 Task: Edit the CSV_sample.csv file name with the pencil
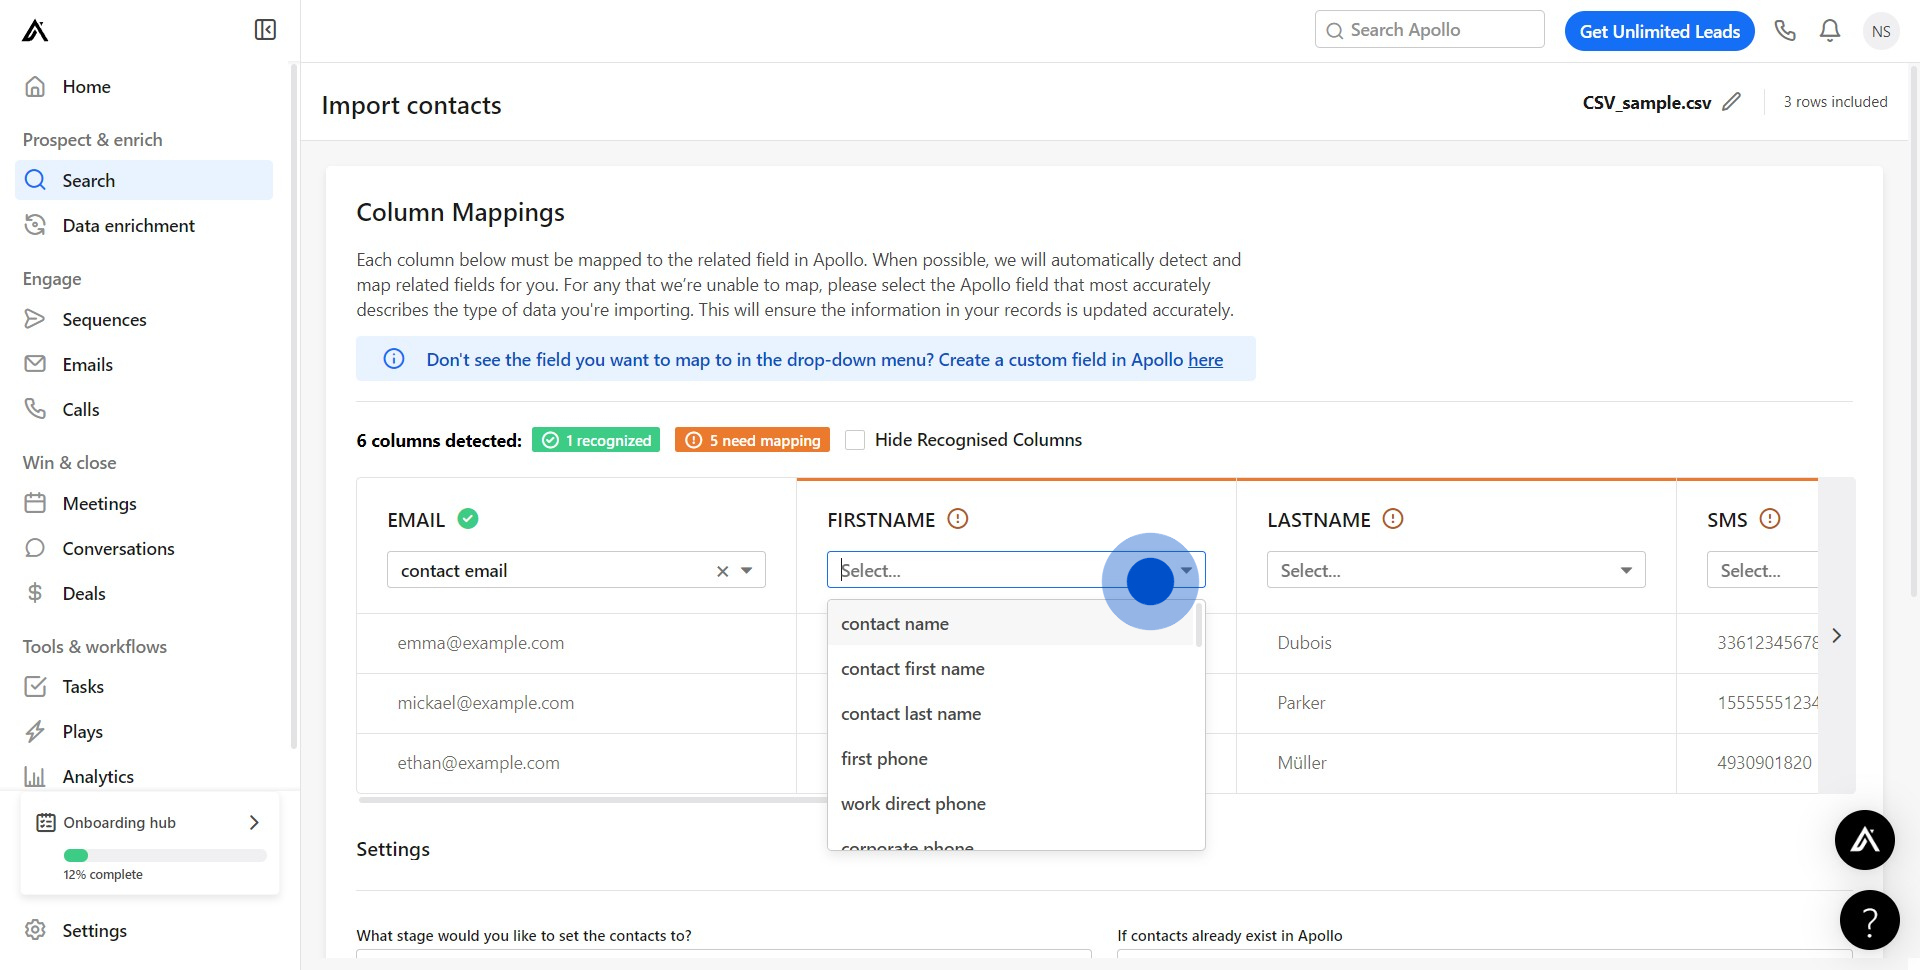[1732, 102]
